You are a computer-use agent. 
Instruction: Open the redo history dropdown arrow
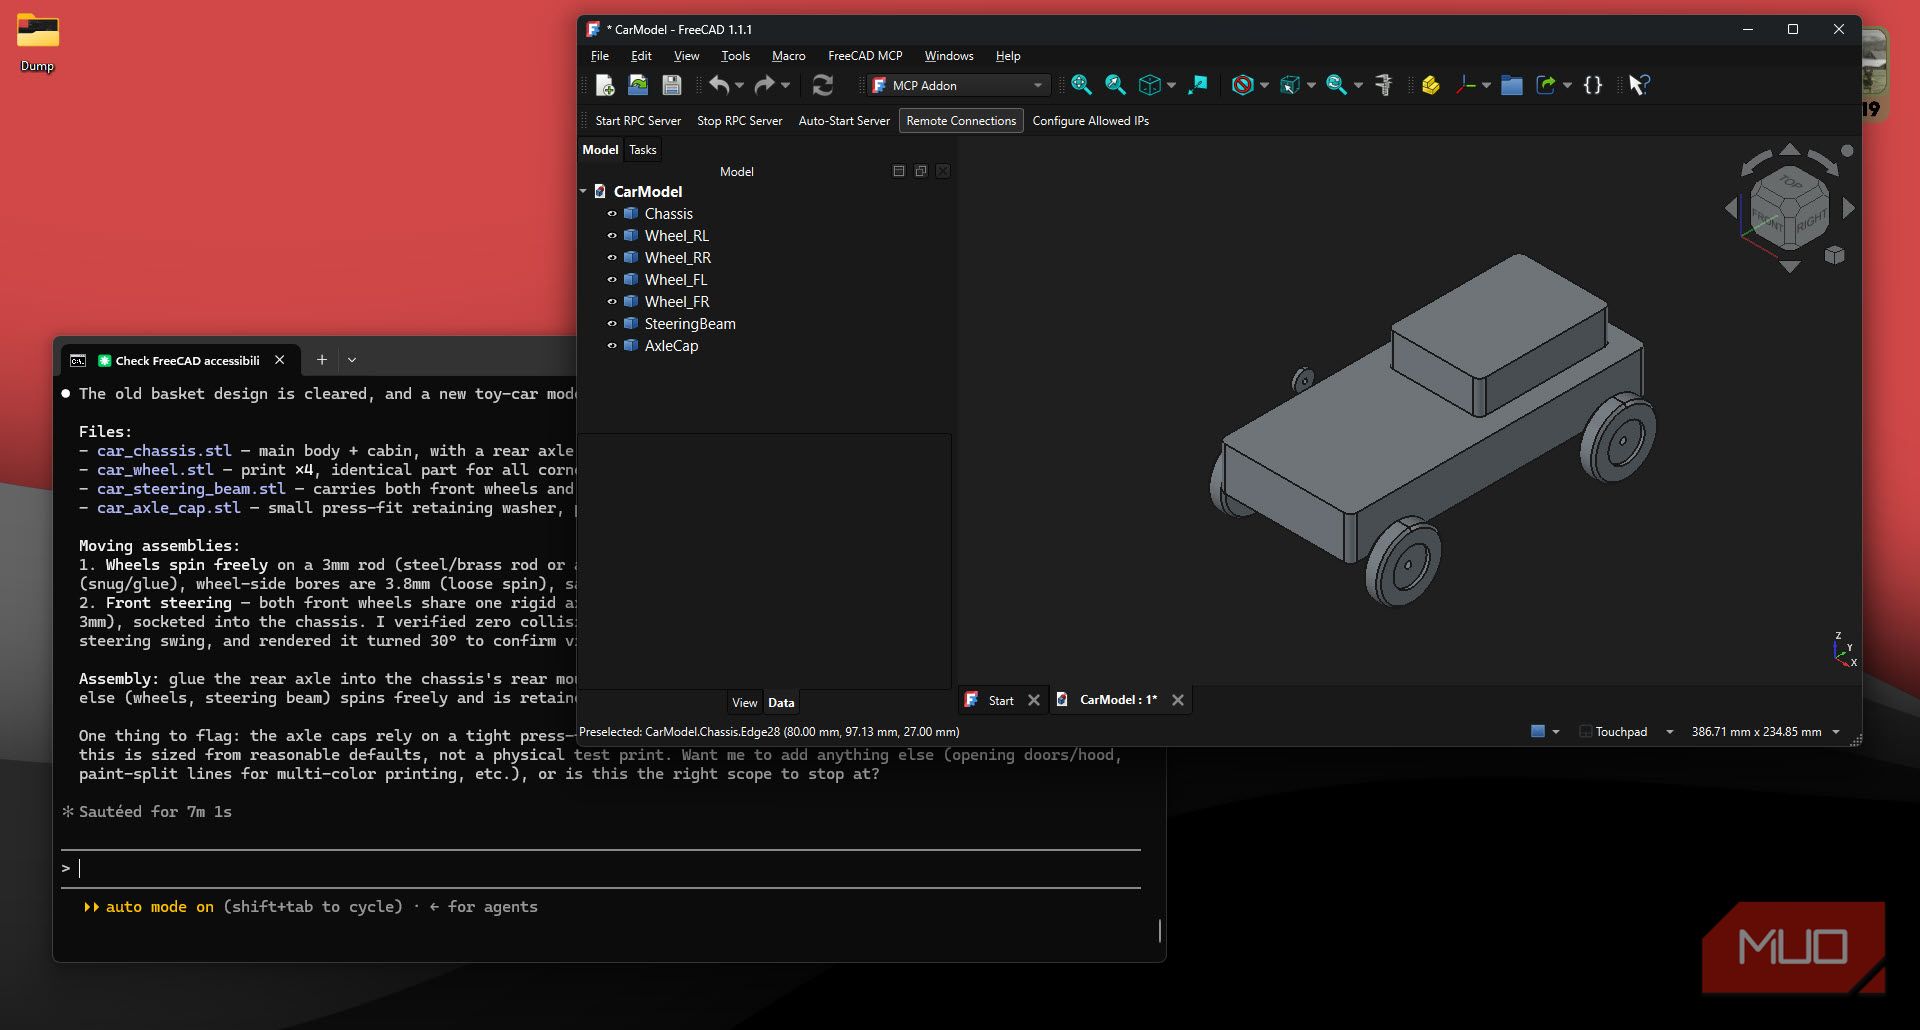(x=785, y=86)
